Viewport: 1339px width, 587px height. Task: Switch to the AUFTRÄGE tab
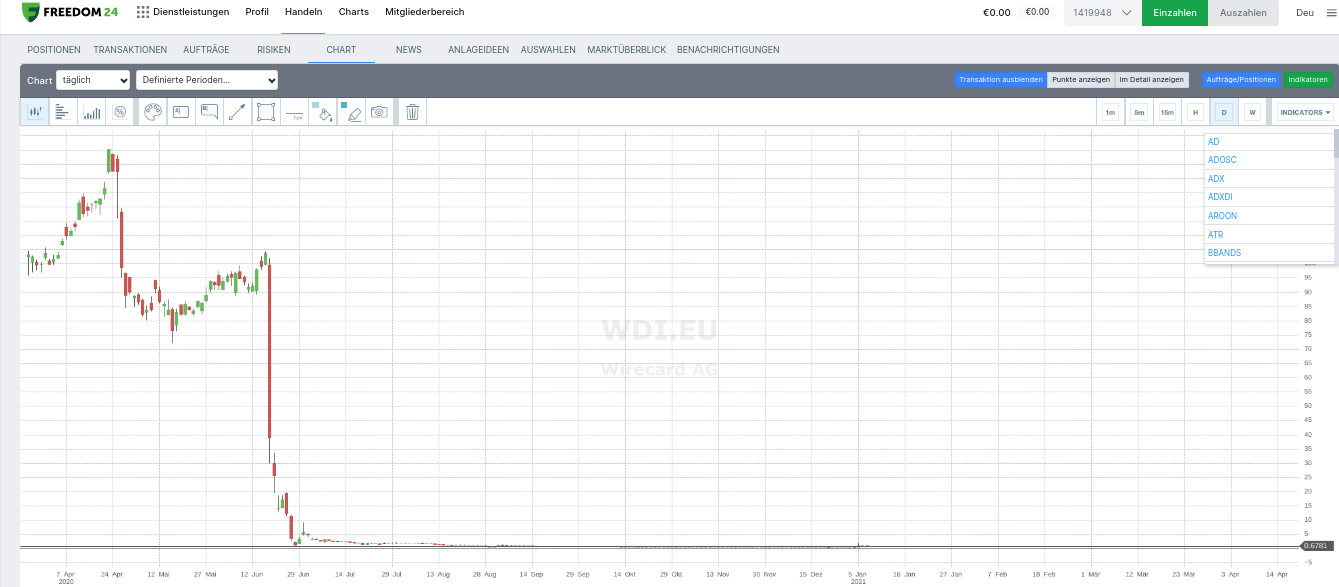(207, 50)
